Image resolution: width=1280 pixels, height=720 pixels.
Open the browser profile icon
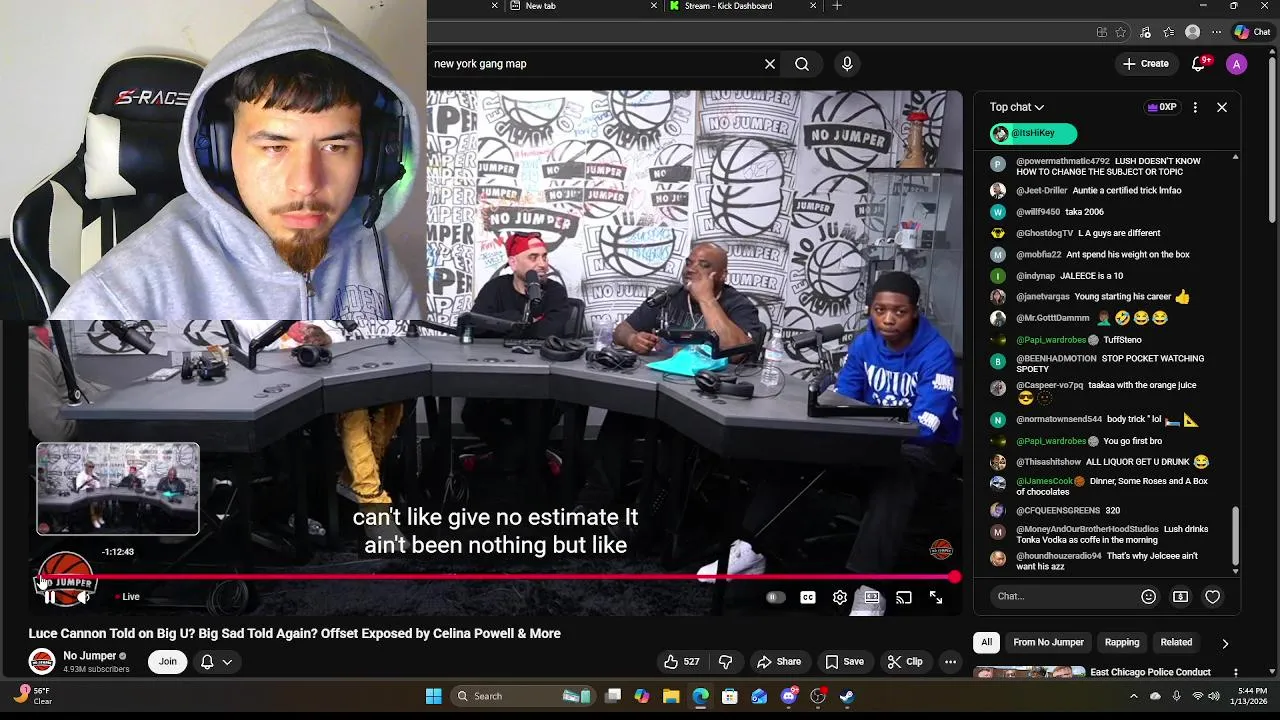click(1192, 32)
